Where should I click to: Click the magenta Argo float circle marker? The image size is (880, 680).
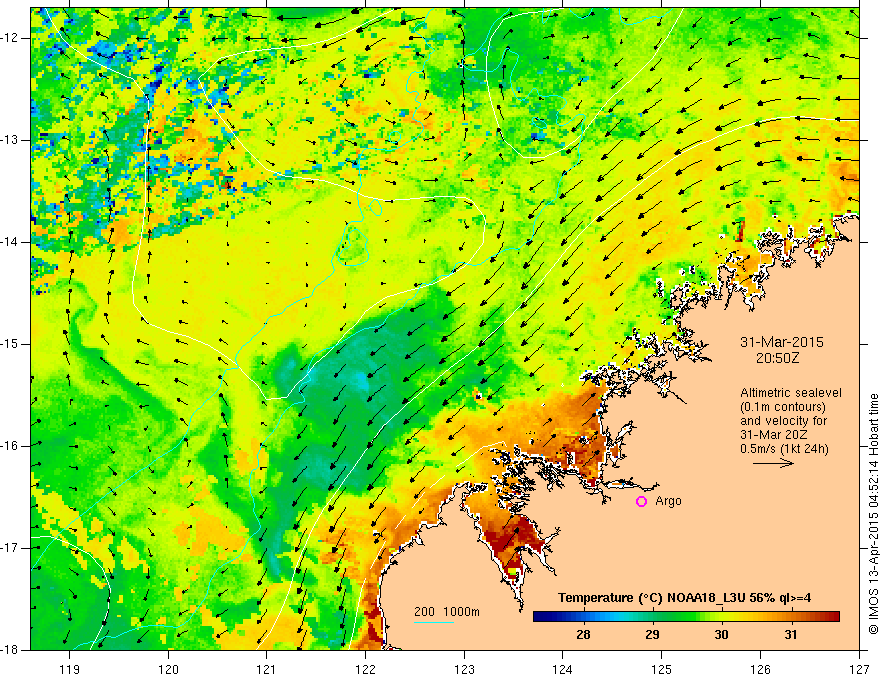click(641, 502)
